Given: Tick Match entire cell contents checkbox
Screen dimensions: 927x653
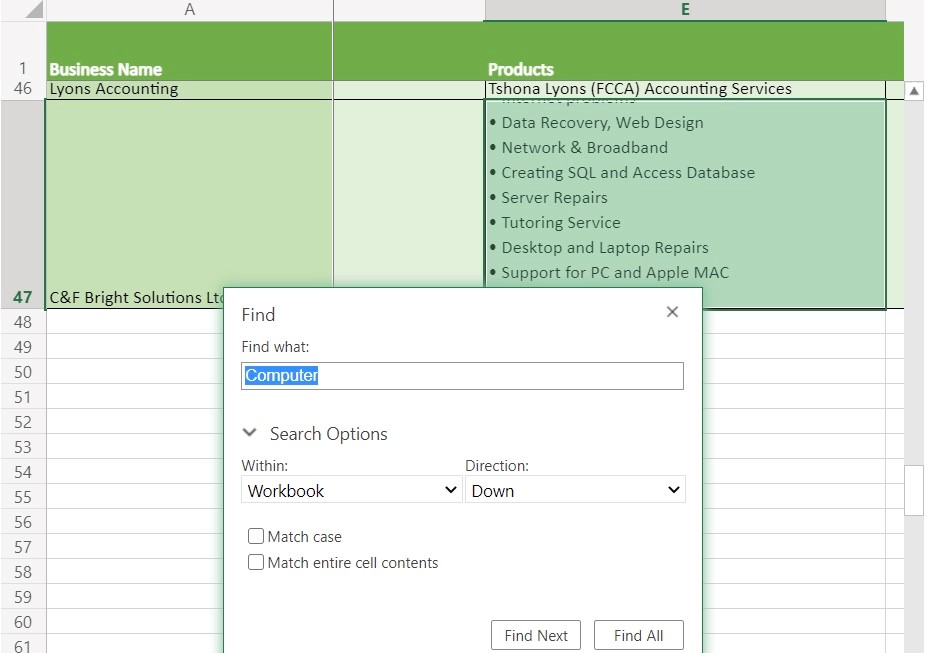Looking at the screenshot, I should coord(256,563).
